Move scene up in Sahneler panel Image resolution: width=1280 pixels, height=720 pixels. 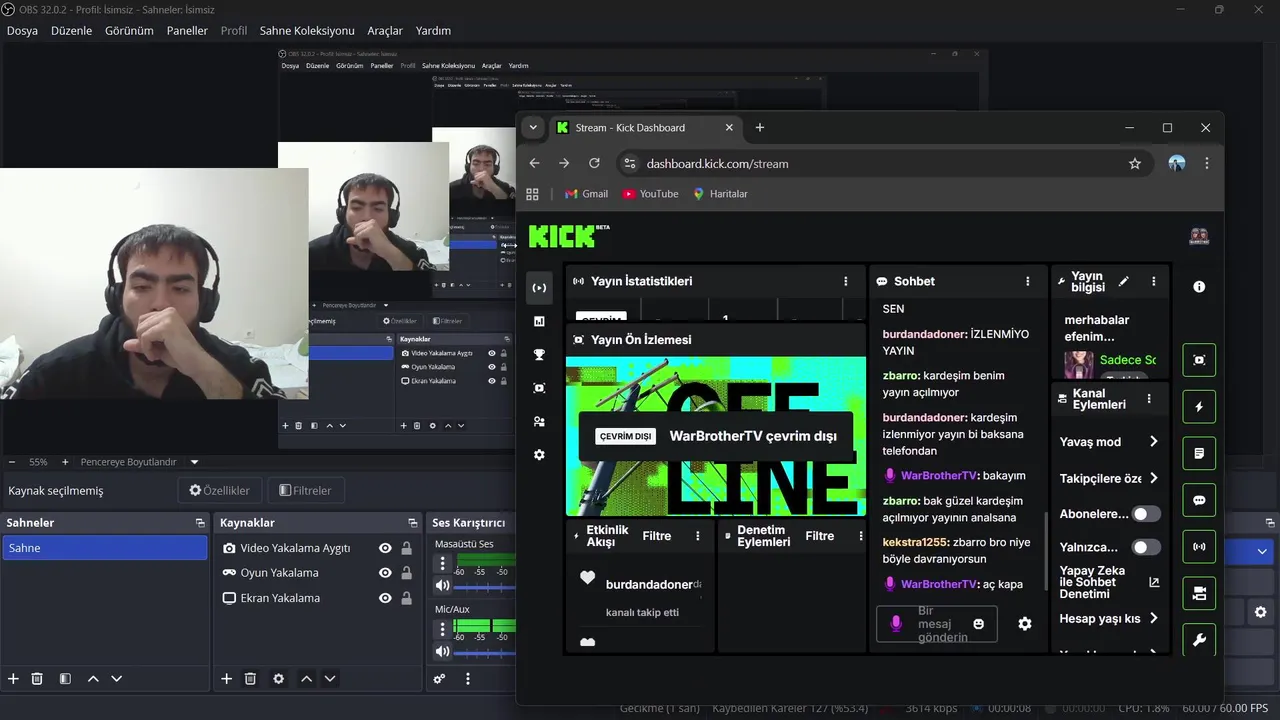pyautogui.click(x=93, y=678)
